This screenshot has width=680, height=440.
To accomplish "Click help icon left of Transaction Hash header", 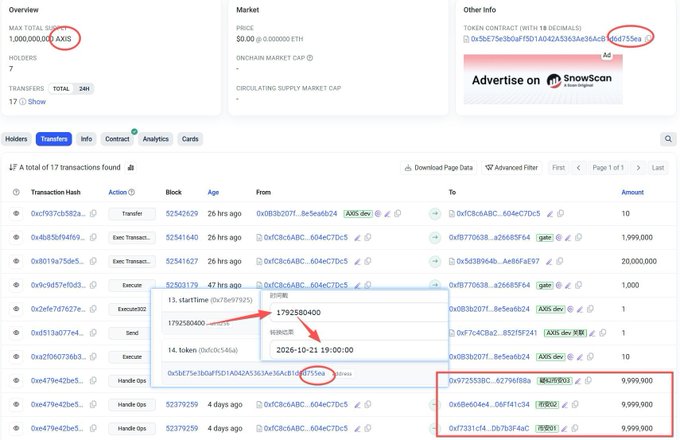I will (x=16, y=192).
